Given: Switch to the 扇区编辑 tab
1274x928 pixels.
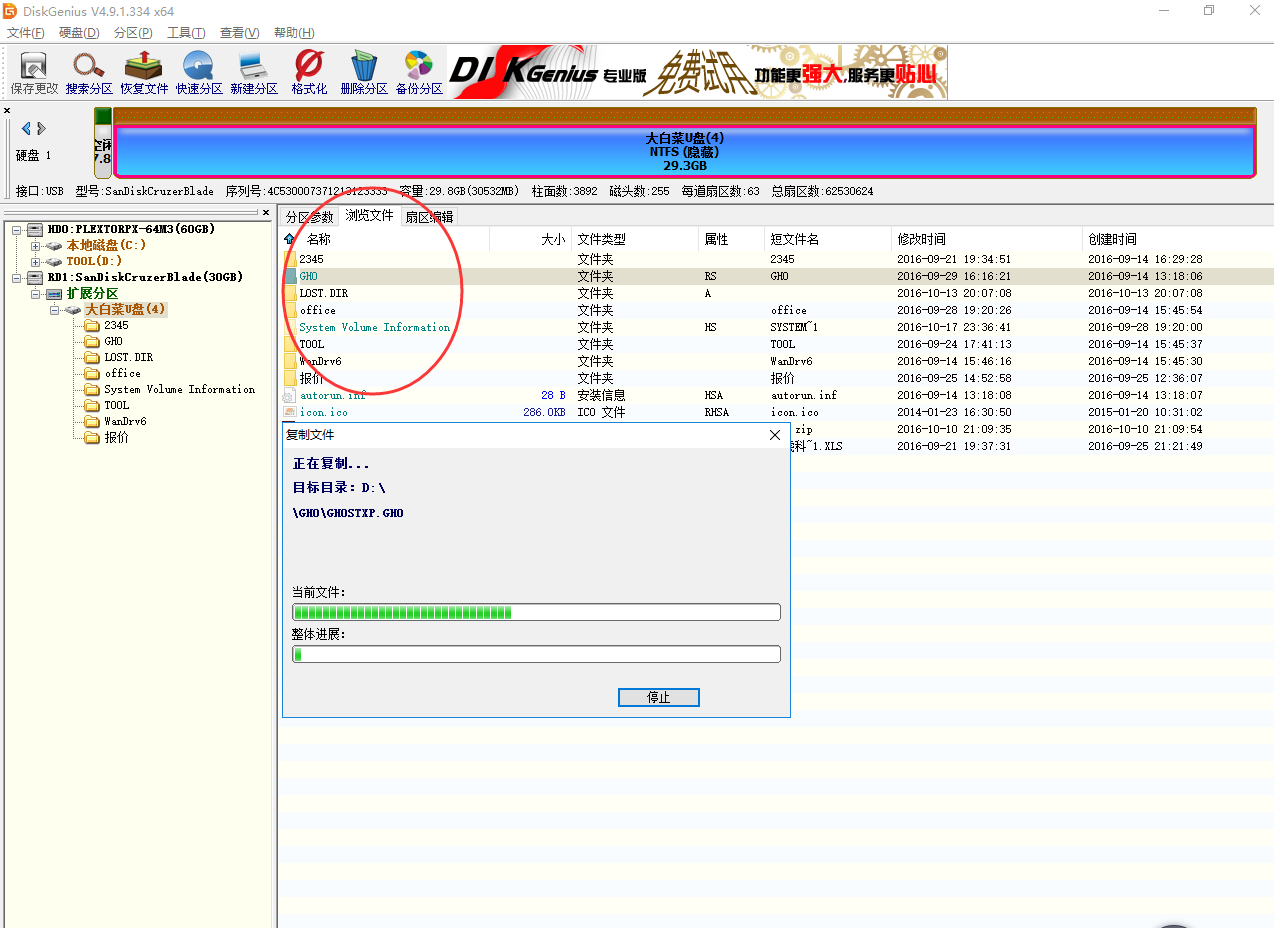Looking at the screenshot, I should pos(429,217).
